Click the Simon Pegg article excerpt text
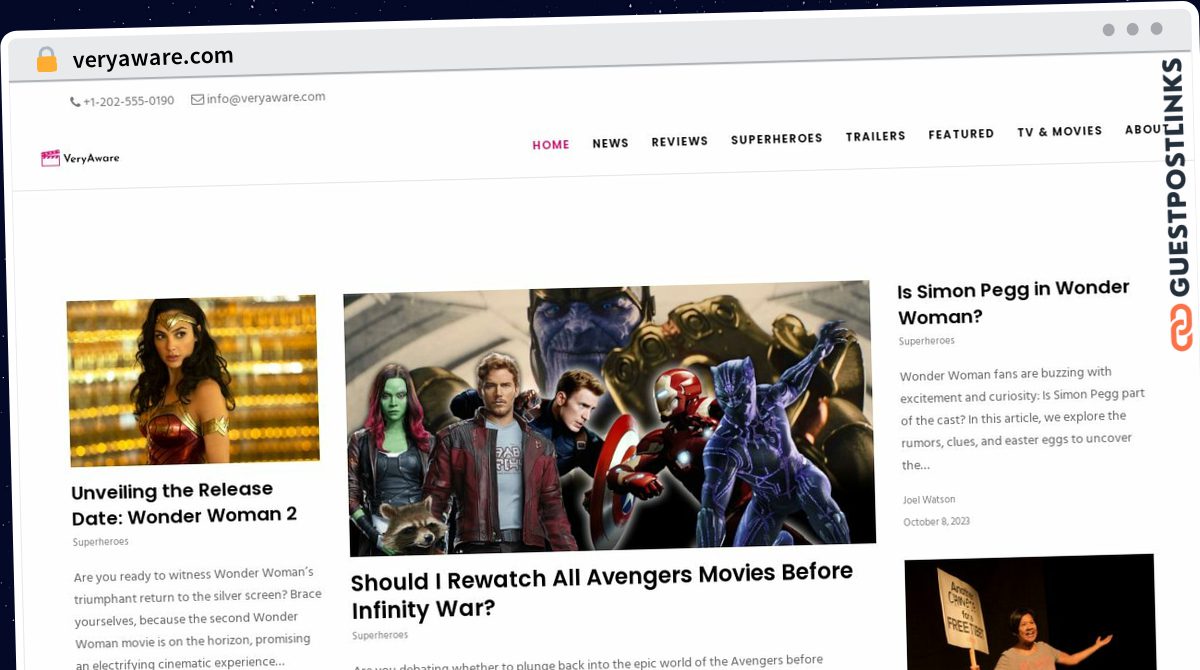The height and width of the screenshot is (670, 1200). (1022, 418)
